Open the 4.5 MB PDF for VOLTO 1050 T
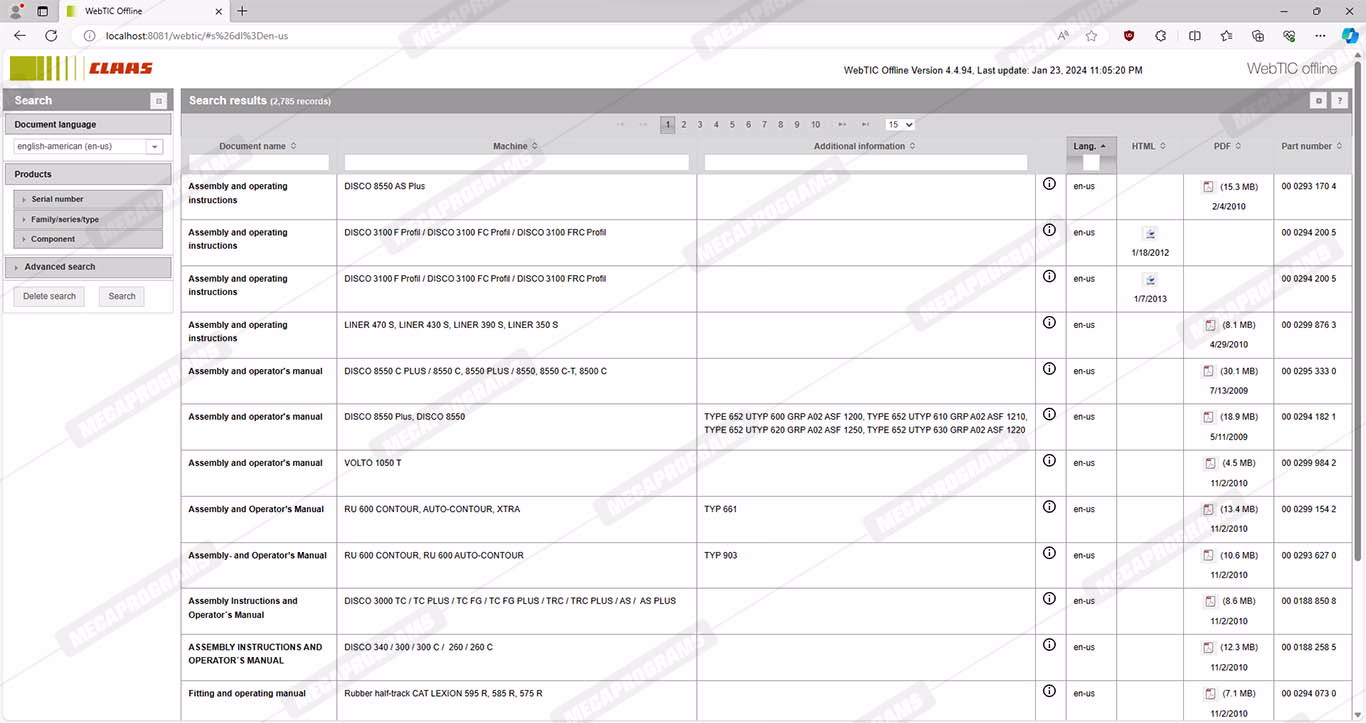The image size is (1366, 723). click(x=1209, y=463)
